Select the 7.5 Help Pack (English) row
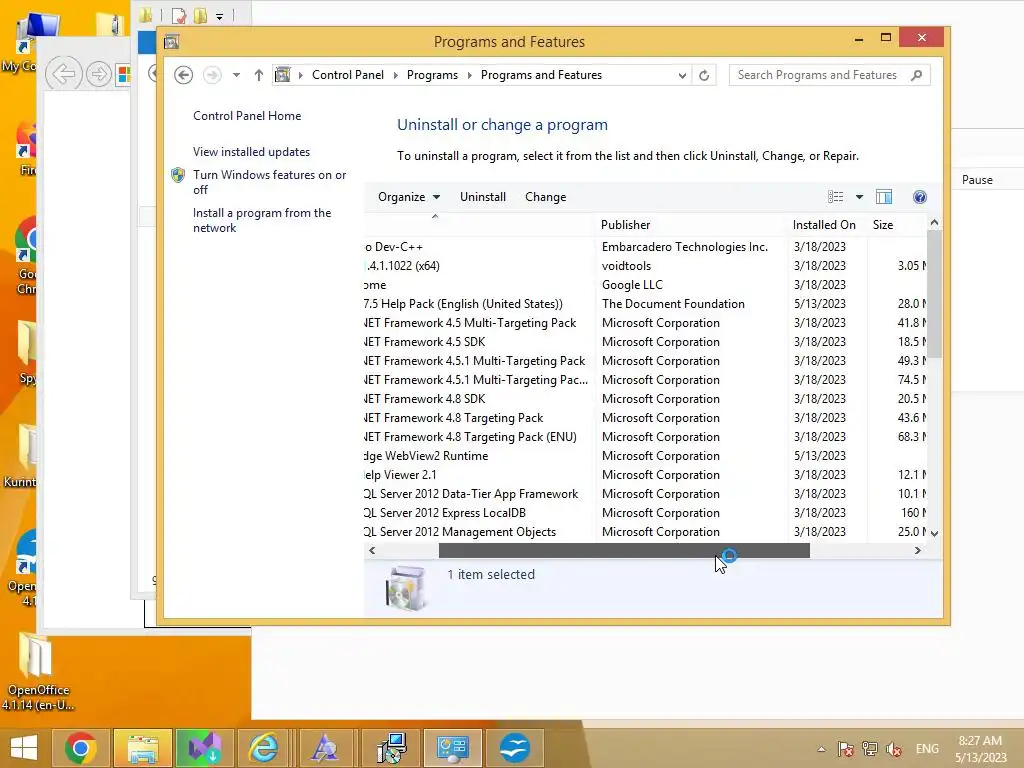This screenshot has height=768, width=1024. coord(645,304)
